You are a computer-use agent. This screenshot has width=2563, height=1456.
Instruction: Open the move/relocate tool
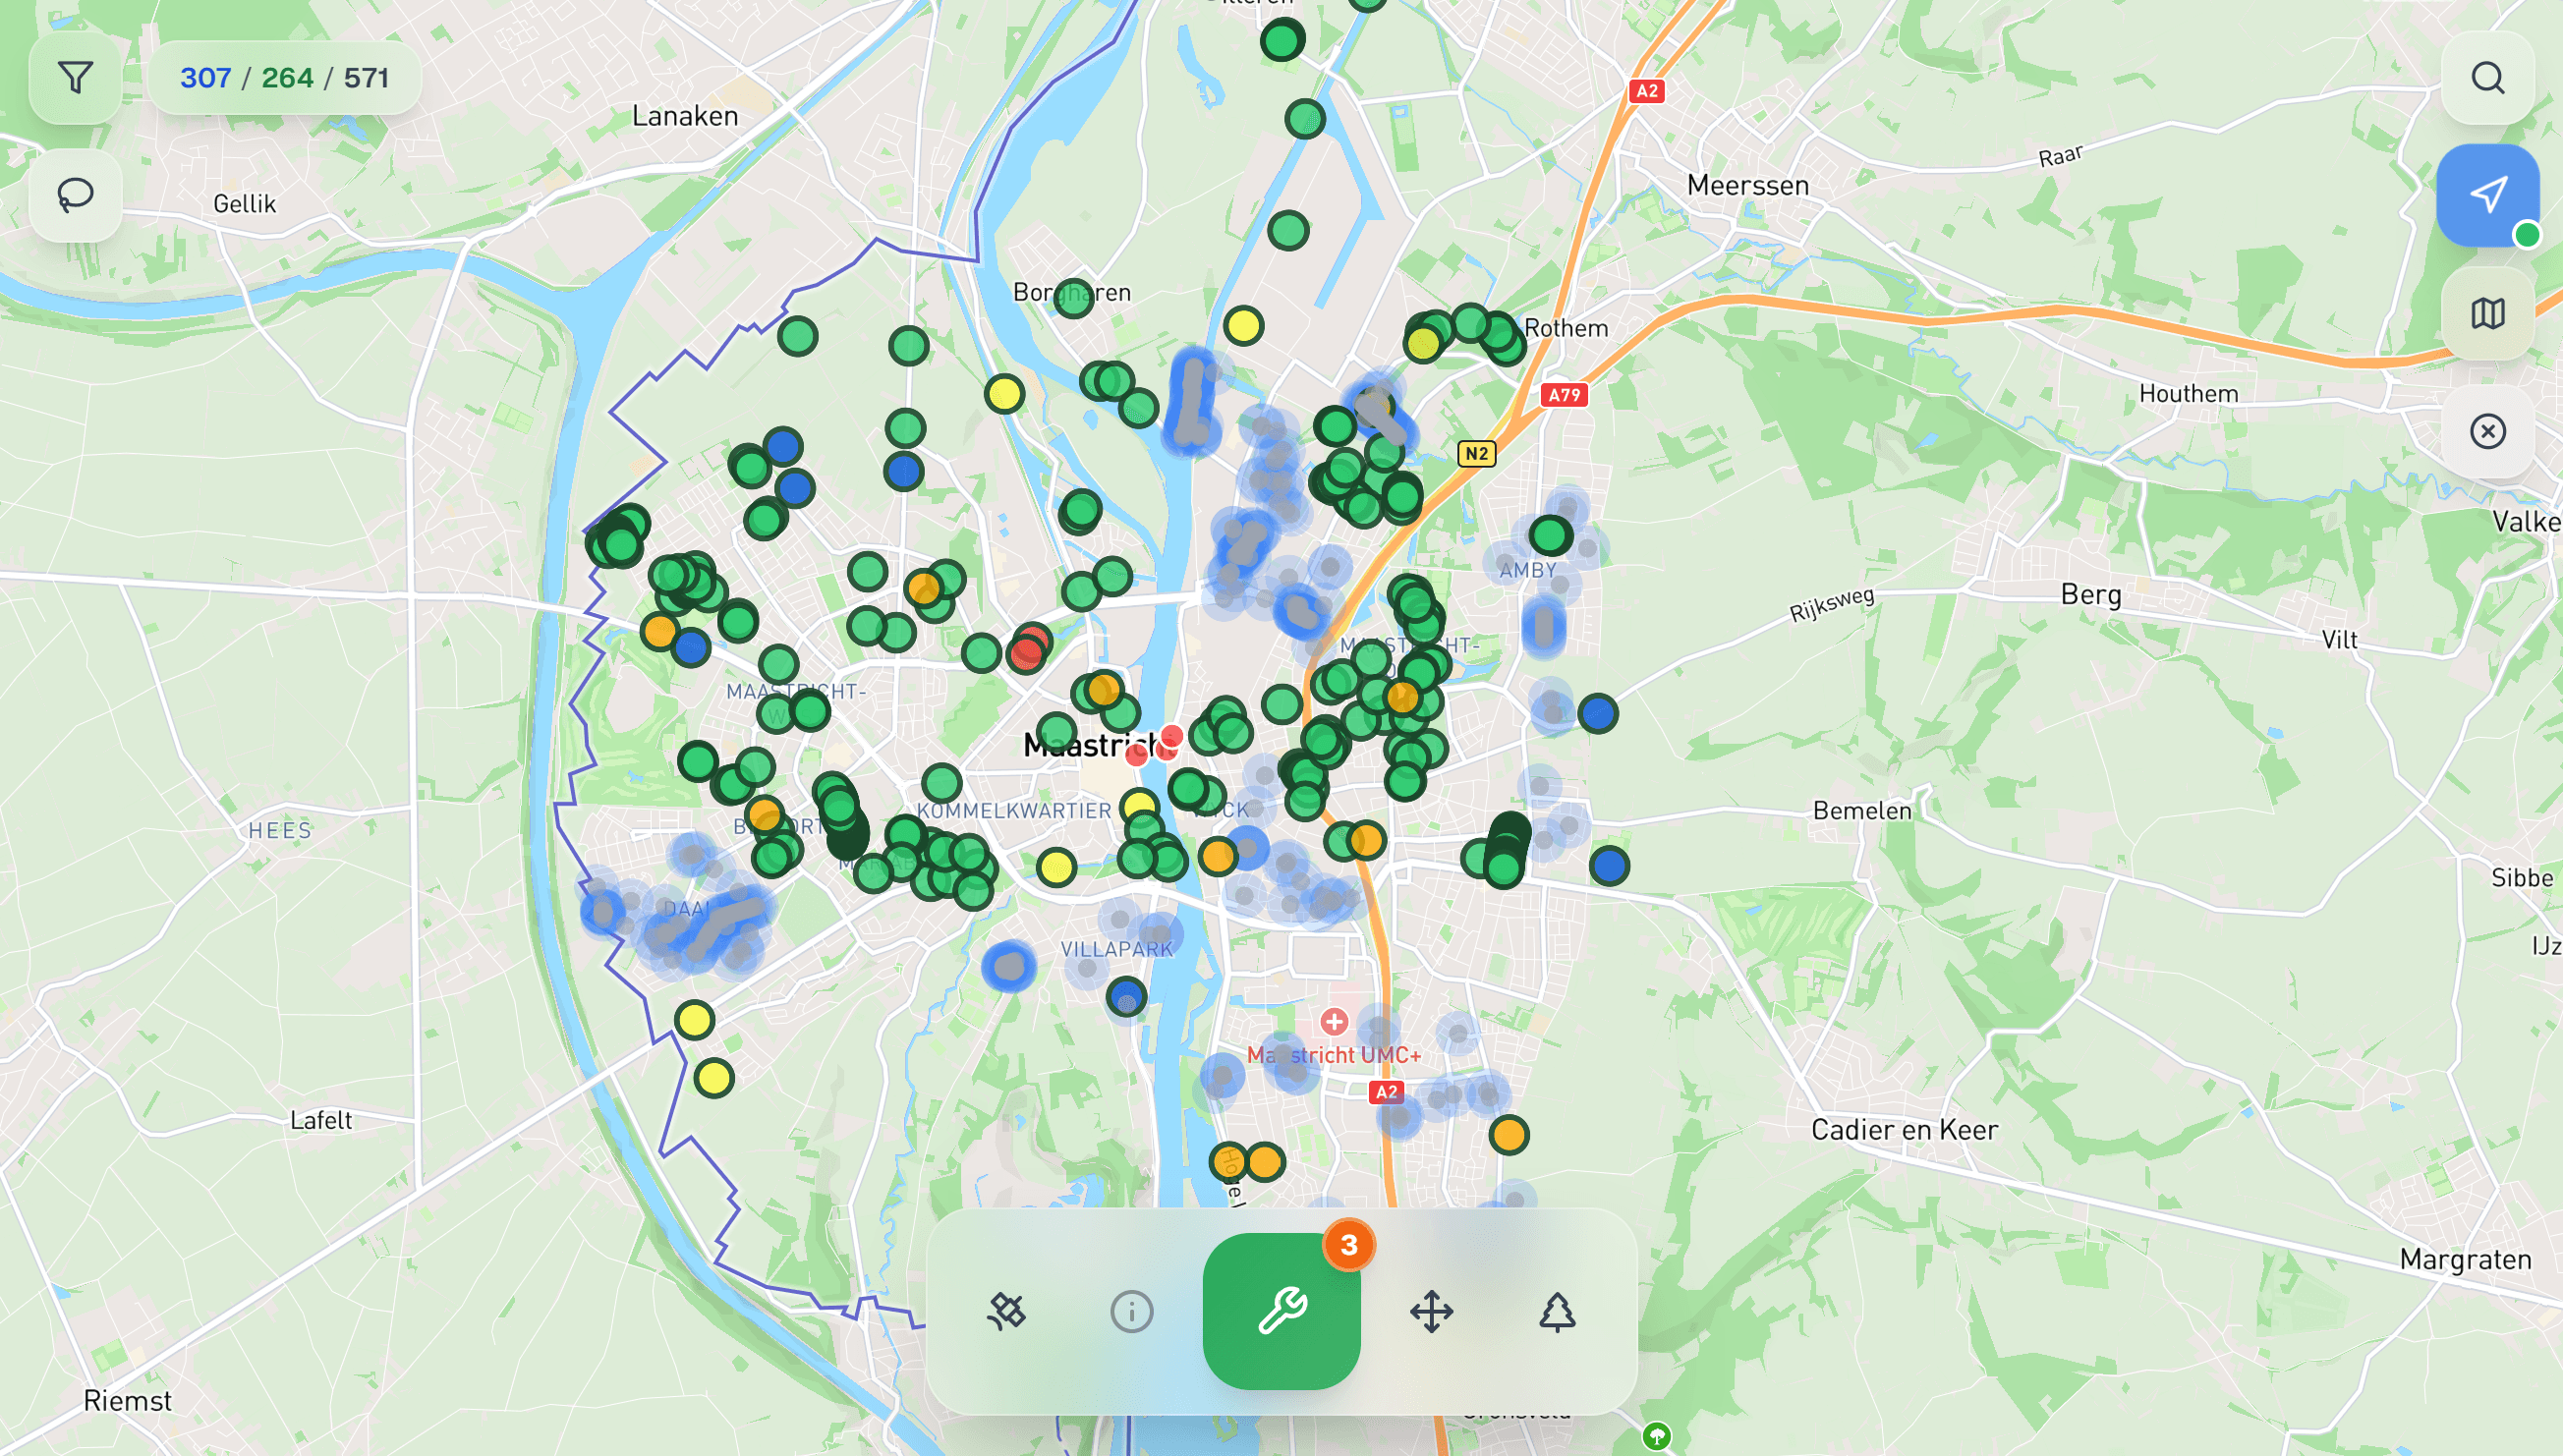pyautogui.click(x=1432, y=1312)
